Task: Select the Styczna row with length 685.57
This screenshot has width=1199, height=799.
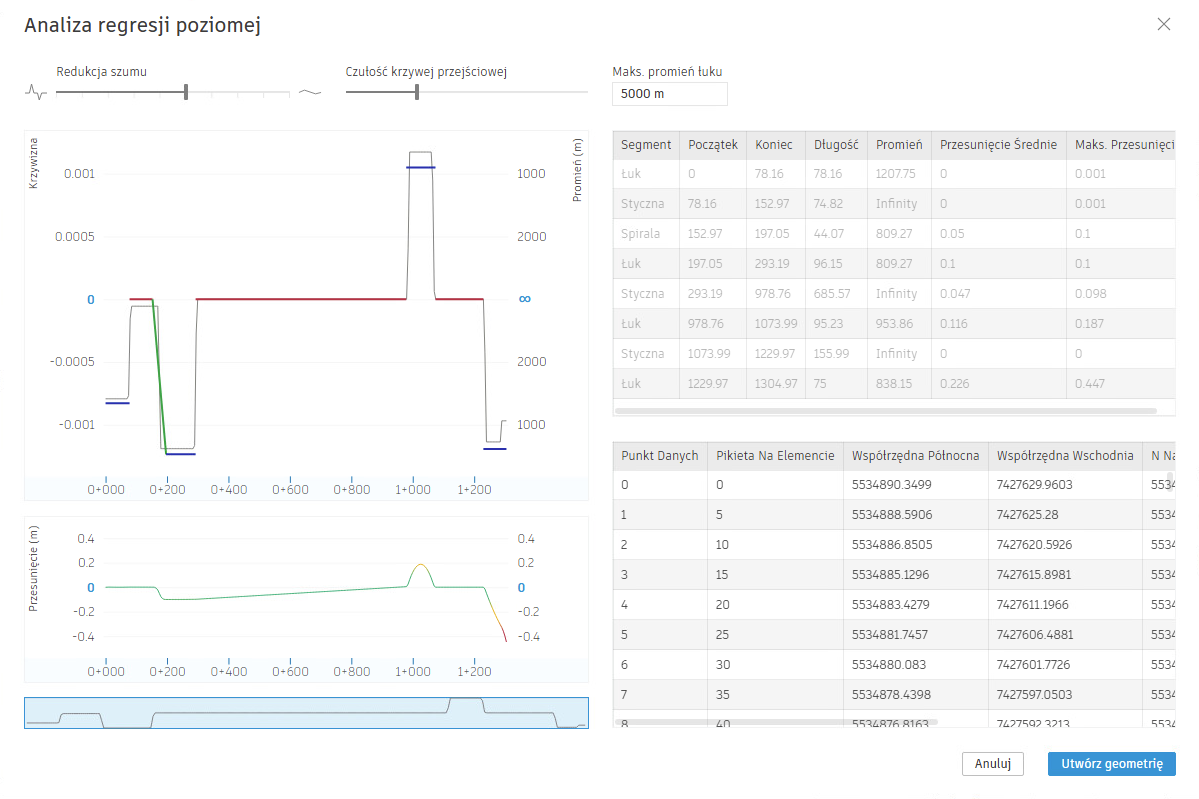Action: [894, 294]
